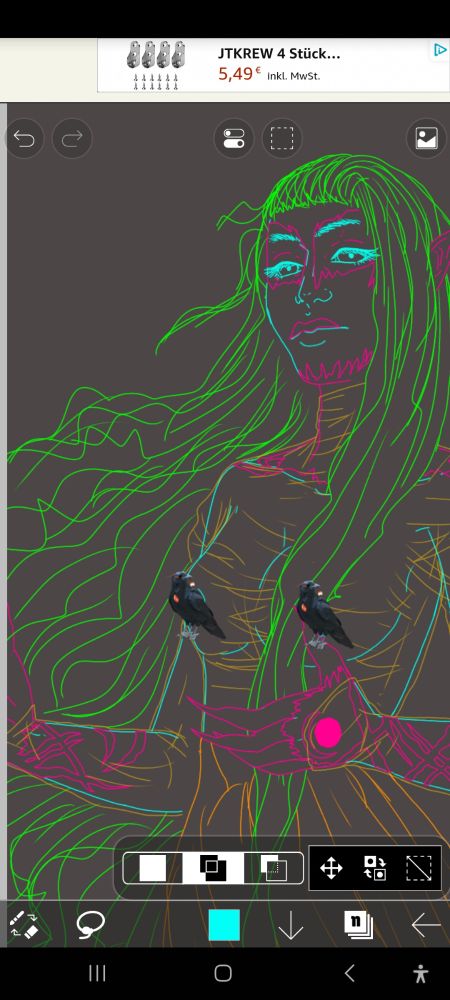450x1000 pixels.
Task: Open the dashed-square selection area menu
Action: (282, 138)
